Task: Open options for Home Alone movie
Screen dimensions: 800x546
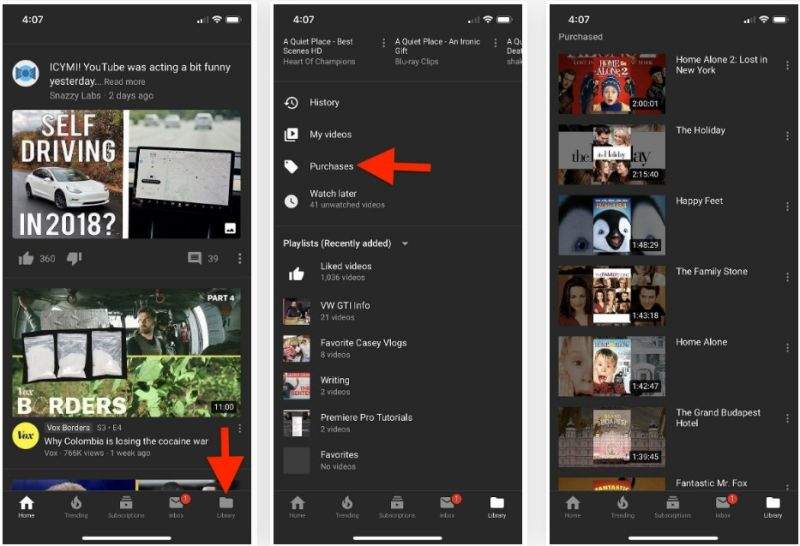Action: [x=787, y=348]
